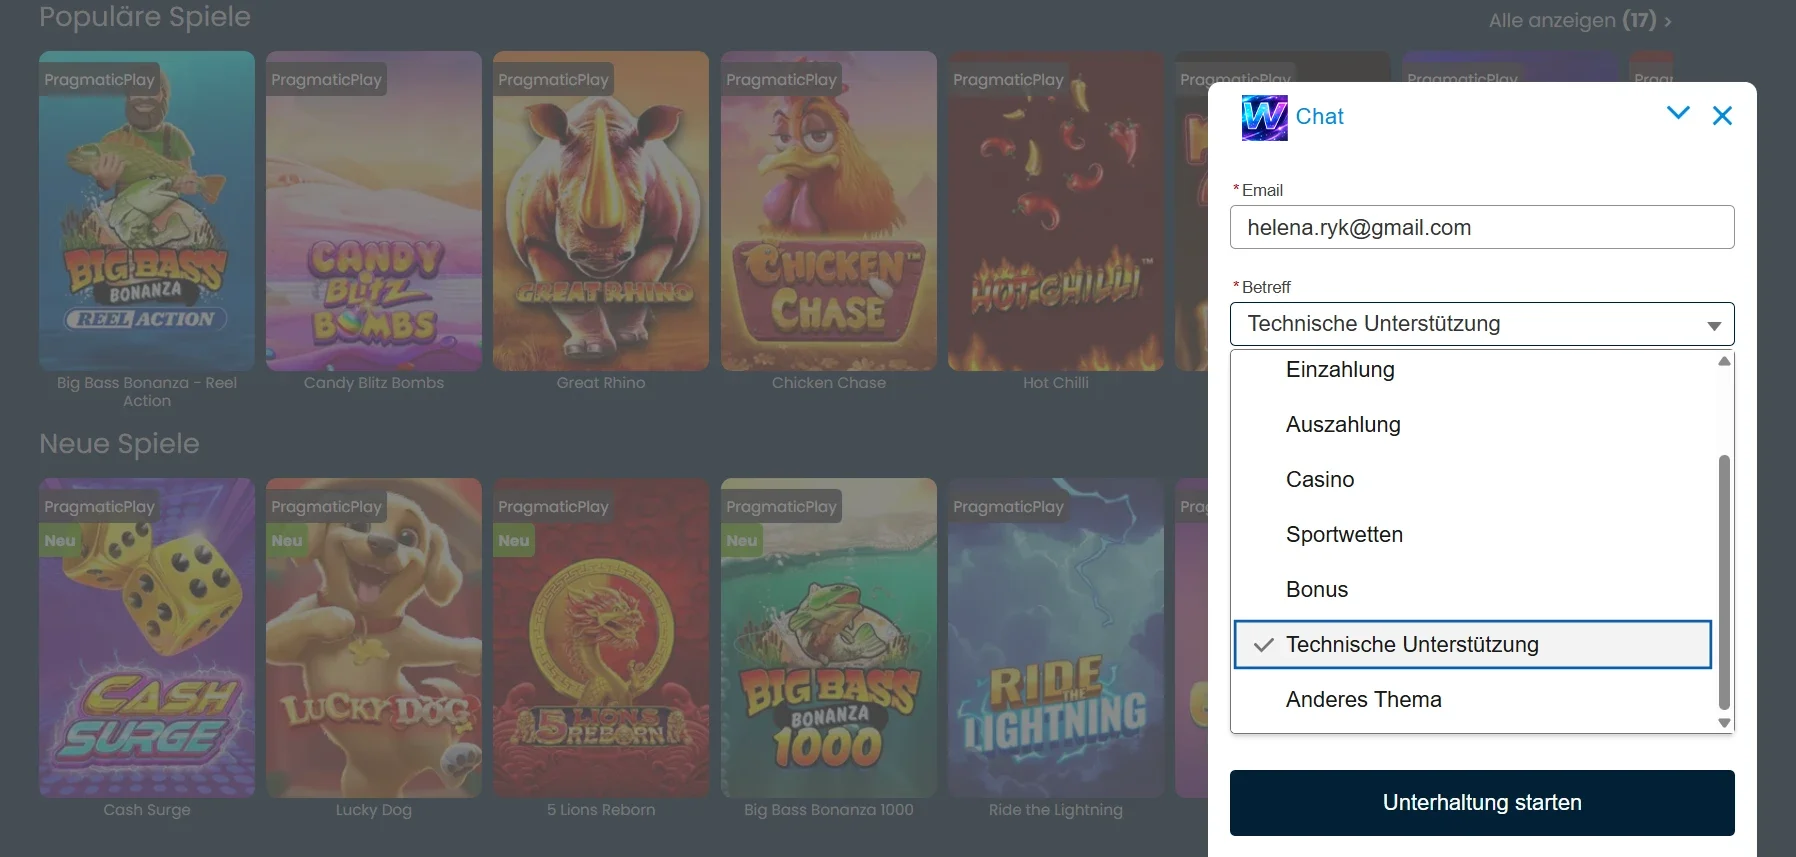Click the Hot Chilli caption text
The height and width of the screenshot is (857, 1796).
(1056, 383)
